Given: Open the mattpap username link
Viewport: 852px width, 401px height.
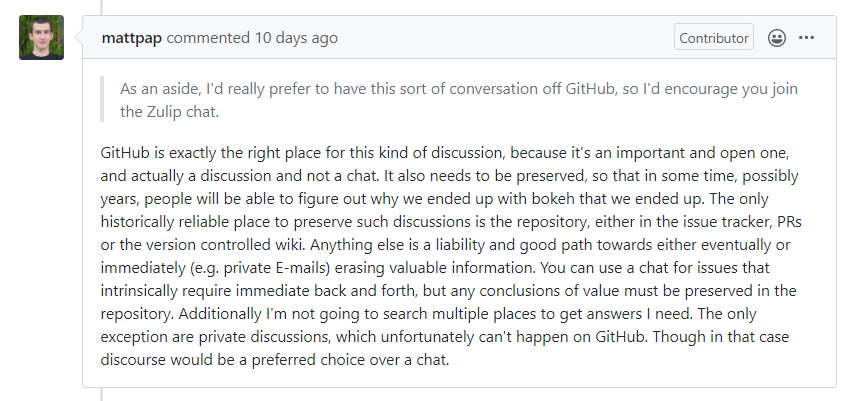Looking at the screenshot, I should click(x=131, y=38).
